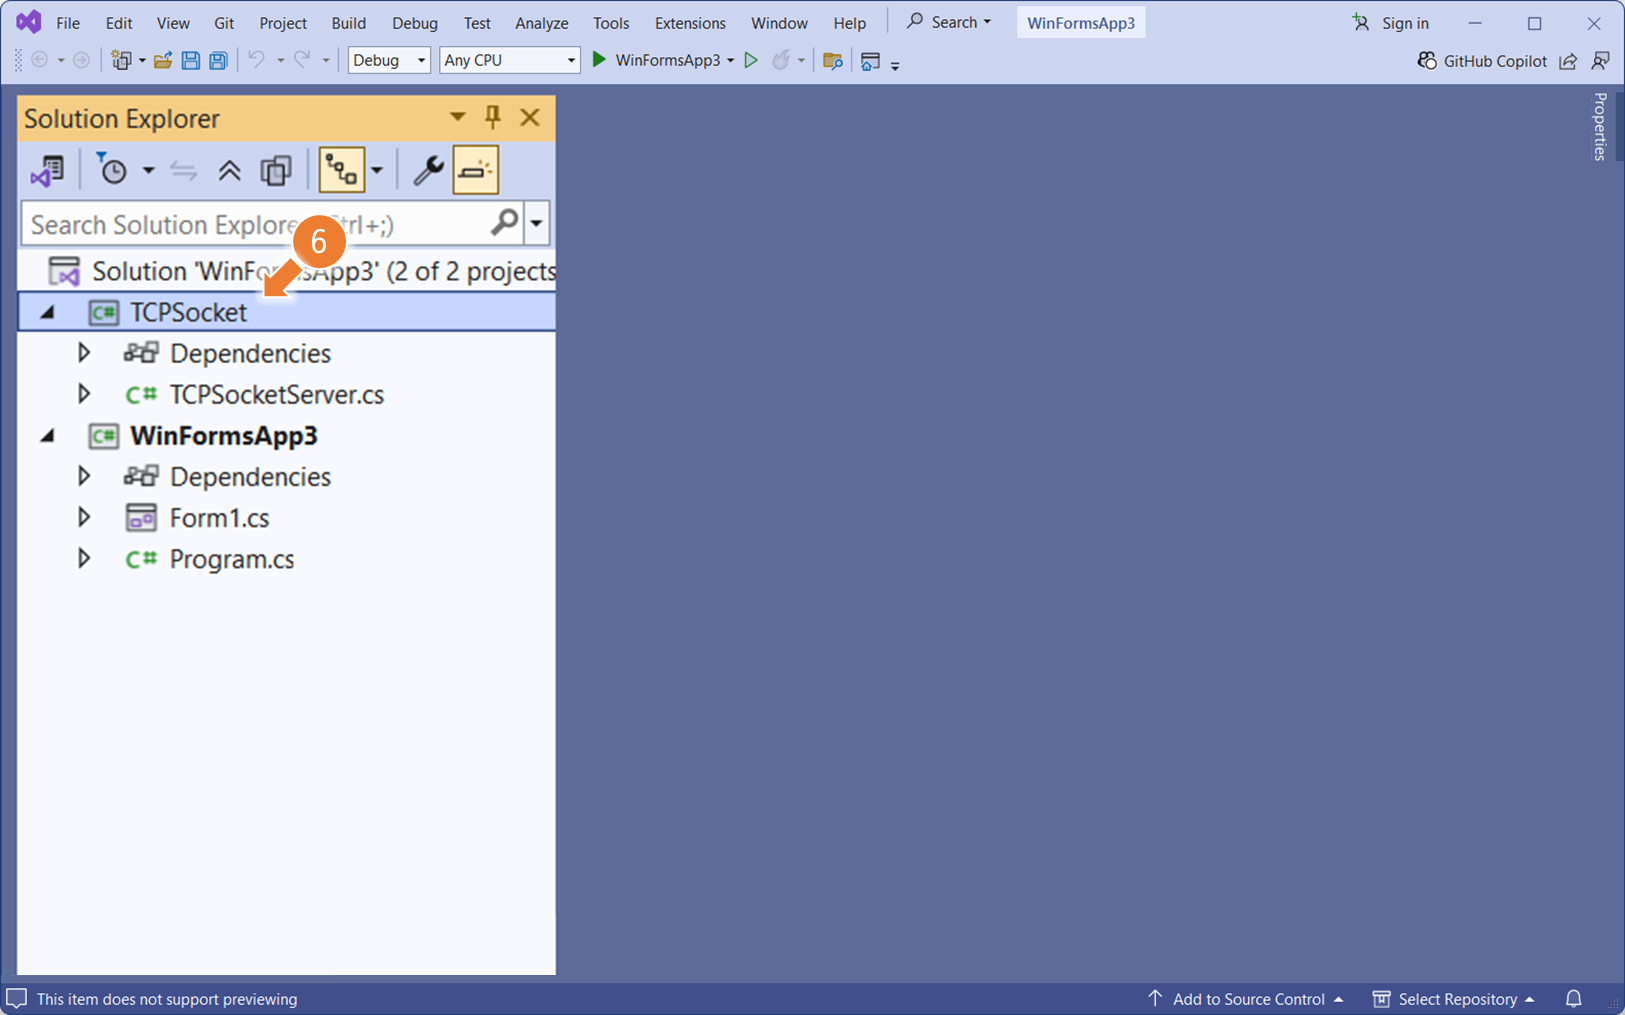Expand Dependencies under TCPSocket

84,353
